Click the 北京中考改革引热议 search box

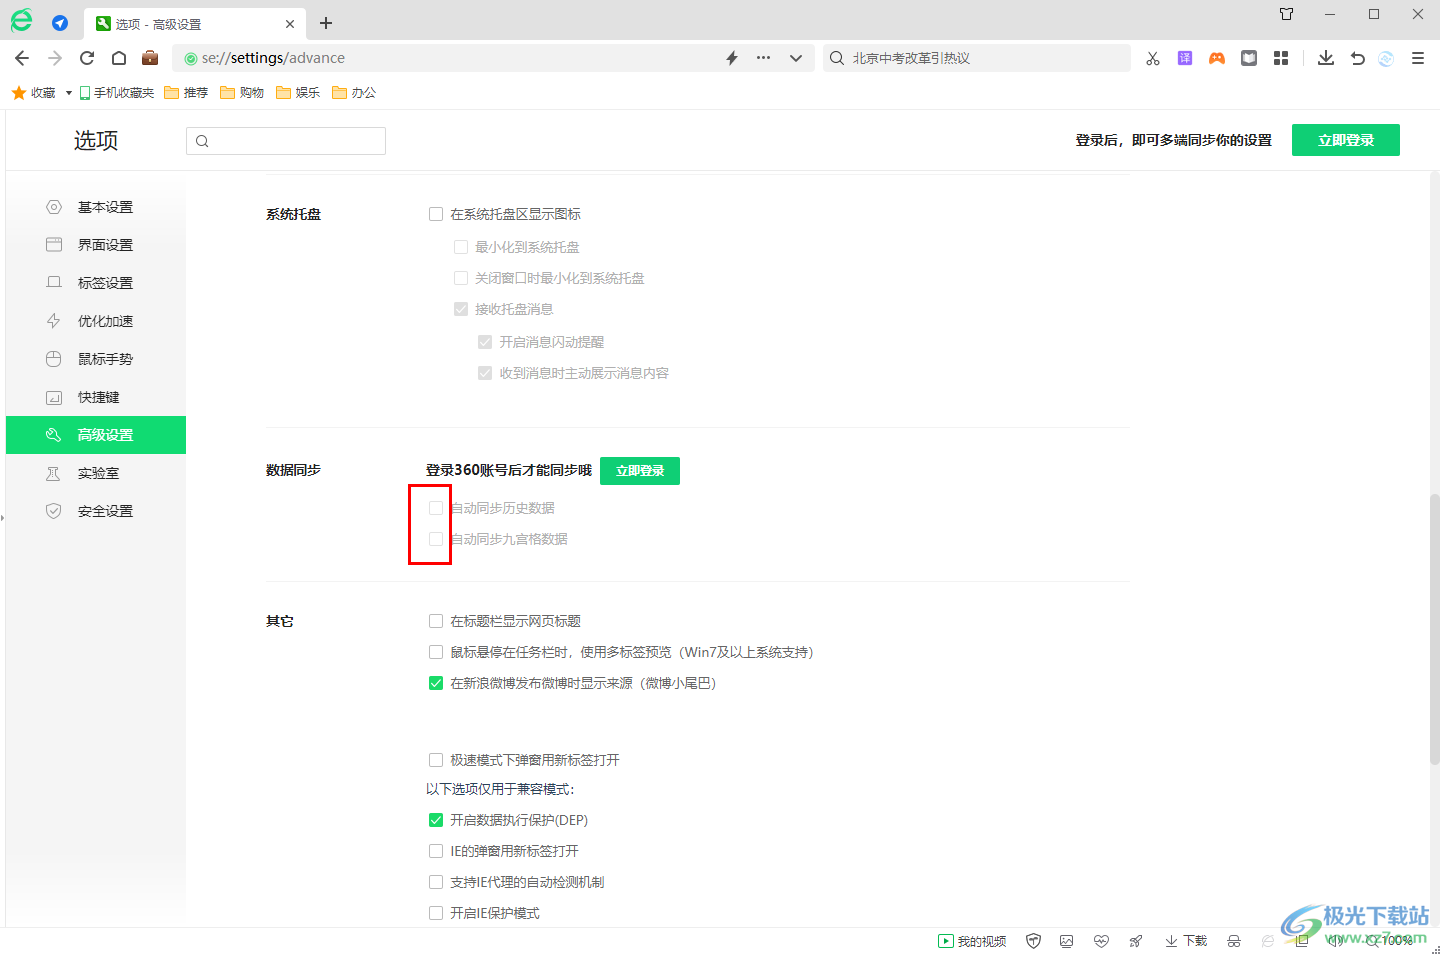pos(976,58)
